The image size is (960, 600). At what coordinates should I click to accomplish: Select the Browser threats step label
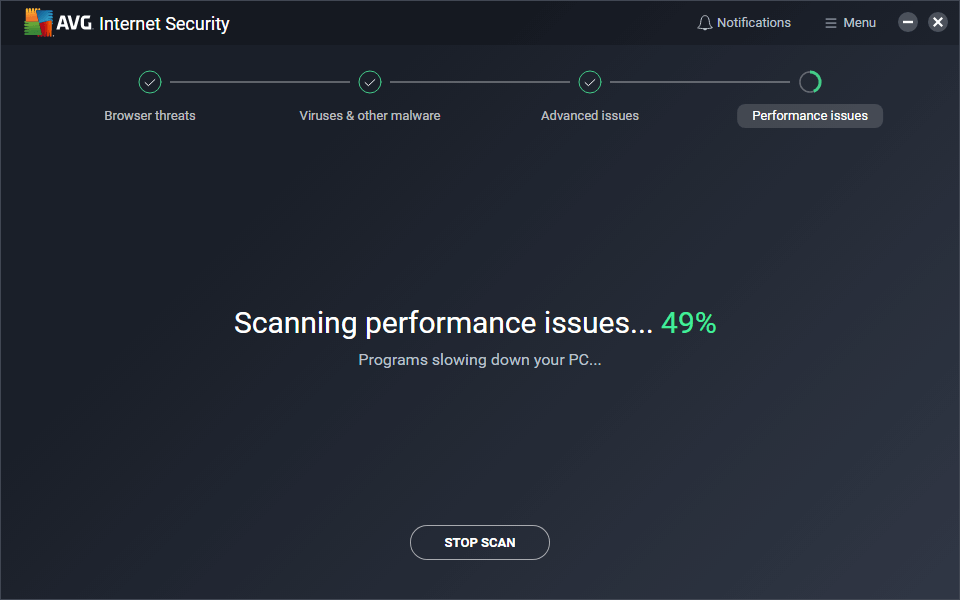(x=150, y=116)
